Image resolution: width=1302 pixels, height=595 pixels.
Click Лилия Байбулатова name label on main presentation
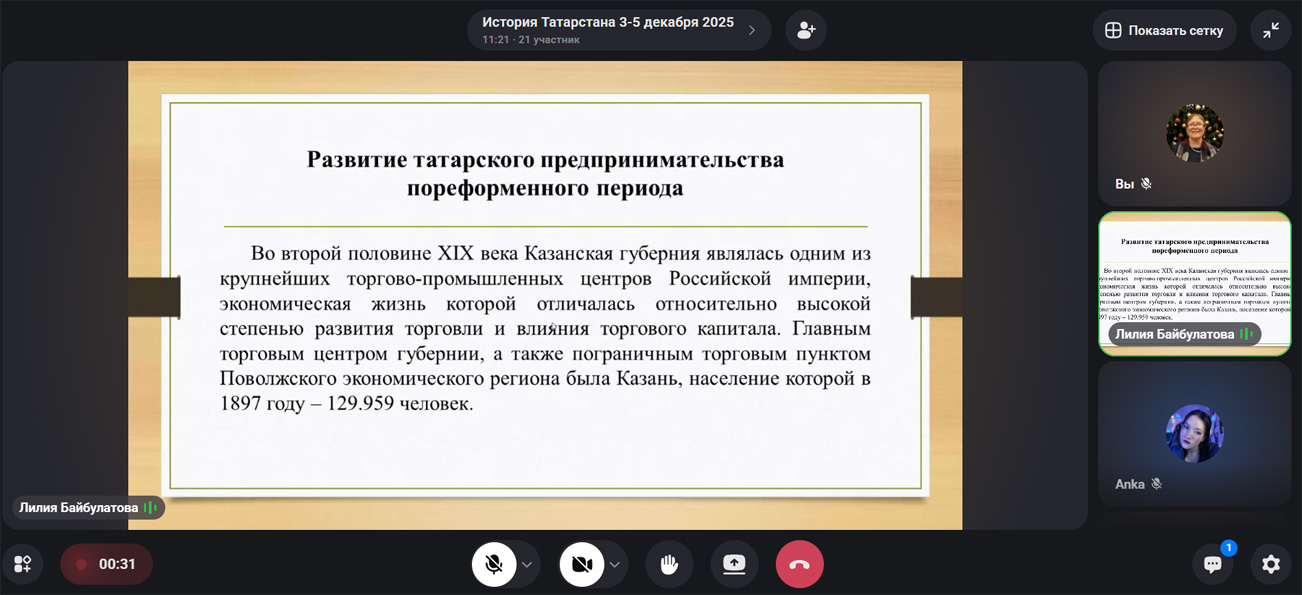coord(79,508)
